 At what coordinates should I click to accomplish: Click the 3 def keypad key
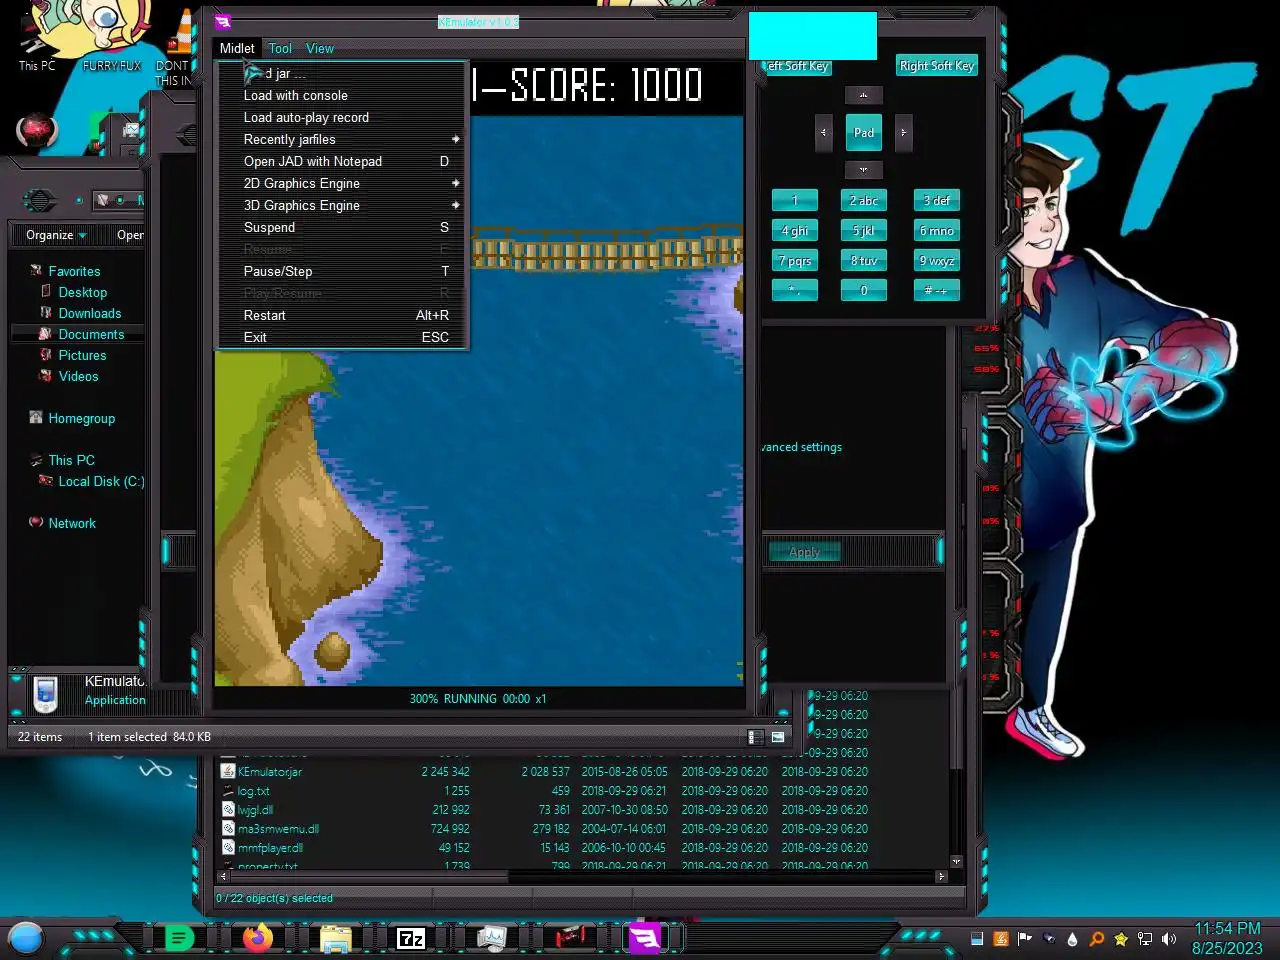click(937, 201)
